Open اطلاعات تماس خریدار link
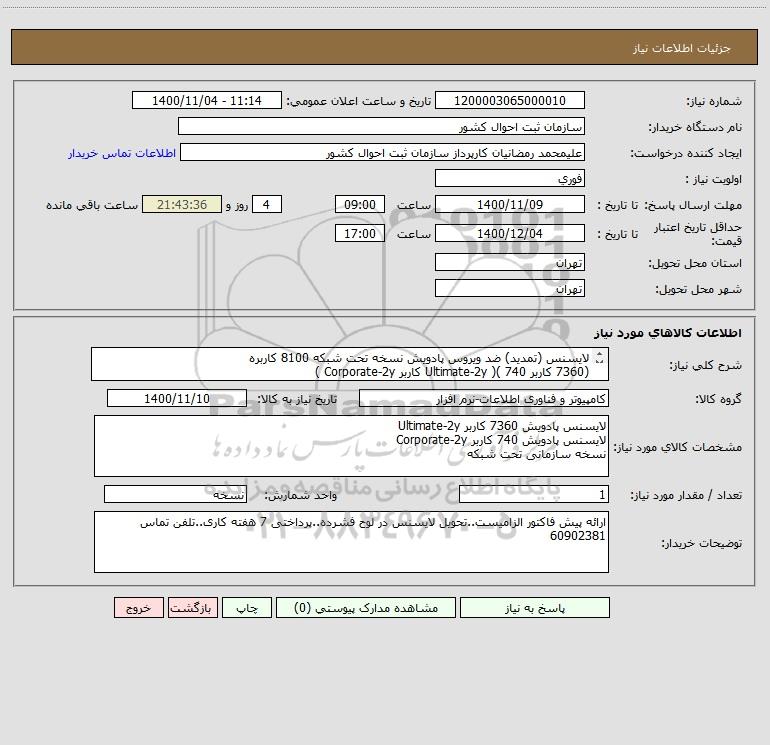 [x=122, y=153]
